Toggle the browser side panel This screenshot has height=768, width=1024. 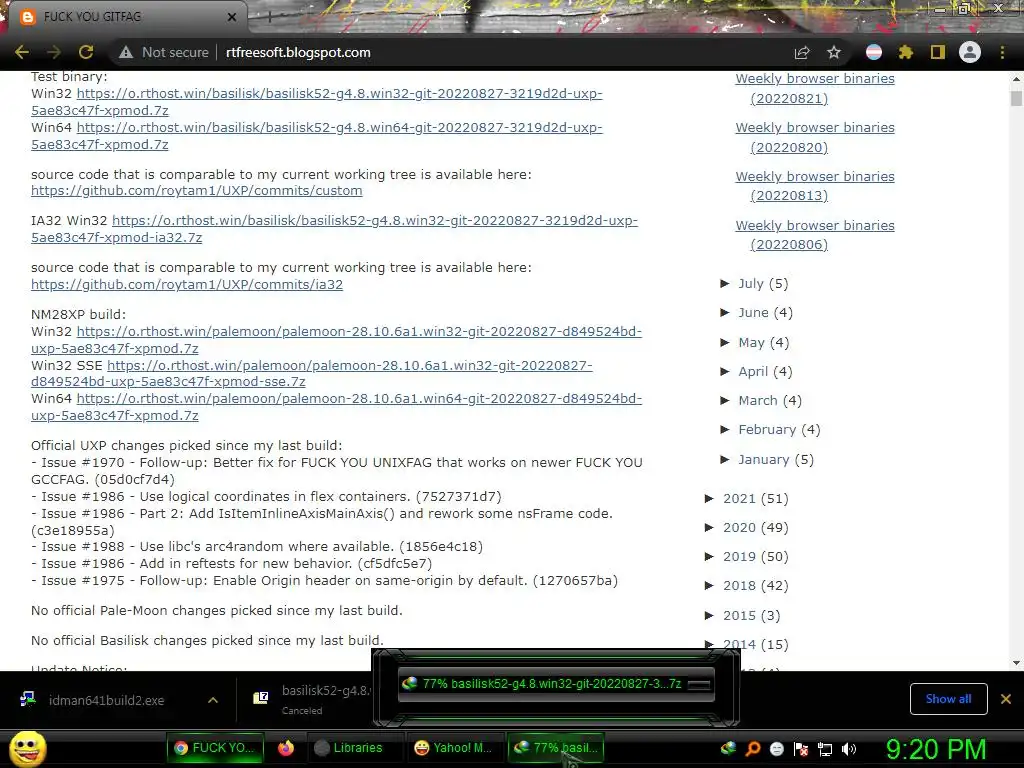tap(938, 52)
